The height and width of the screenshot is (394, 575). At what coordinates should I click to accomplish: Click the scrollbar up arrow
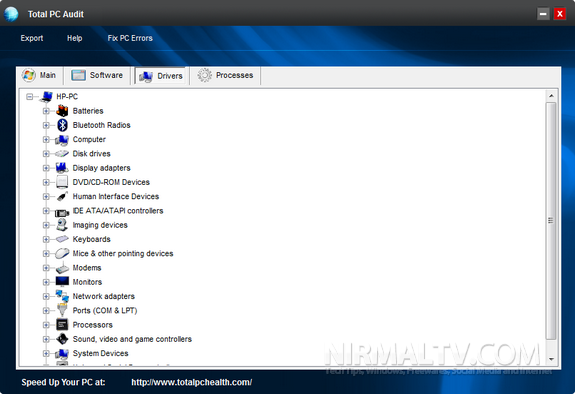551,96
